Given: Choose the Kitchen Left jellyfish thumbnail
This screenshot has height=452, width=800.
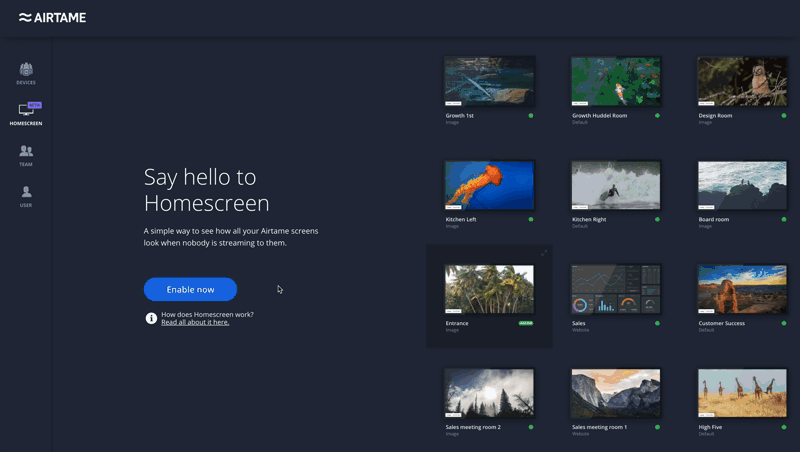Looking at the screenshot, I should click(489, 185).
